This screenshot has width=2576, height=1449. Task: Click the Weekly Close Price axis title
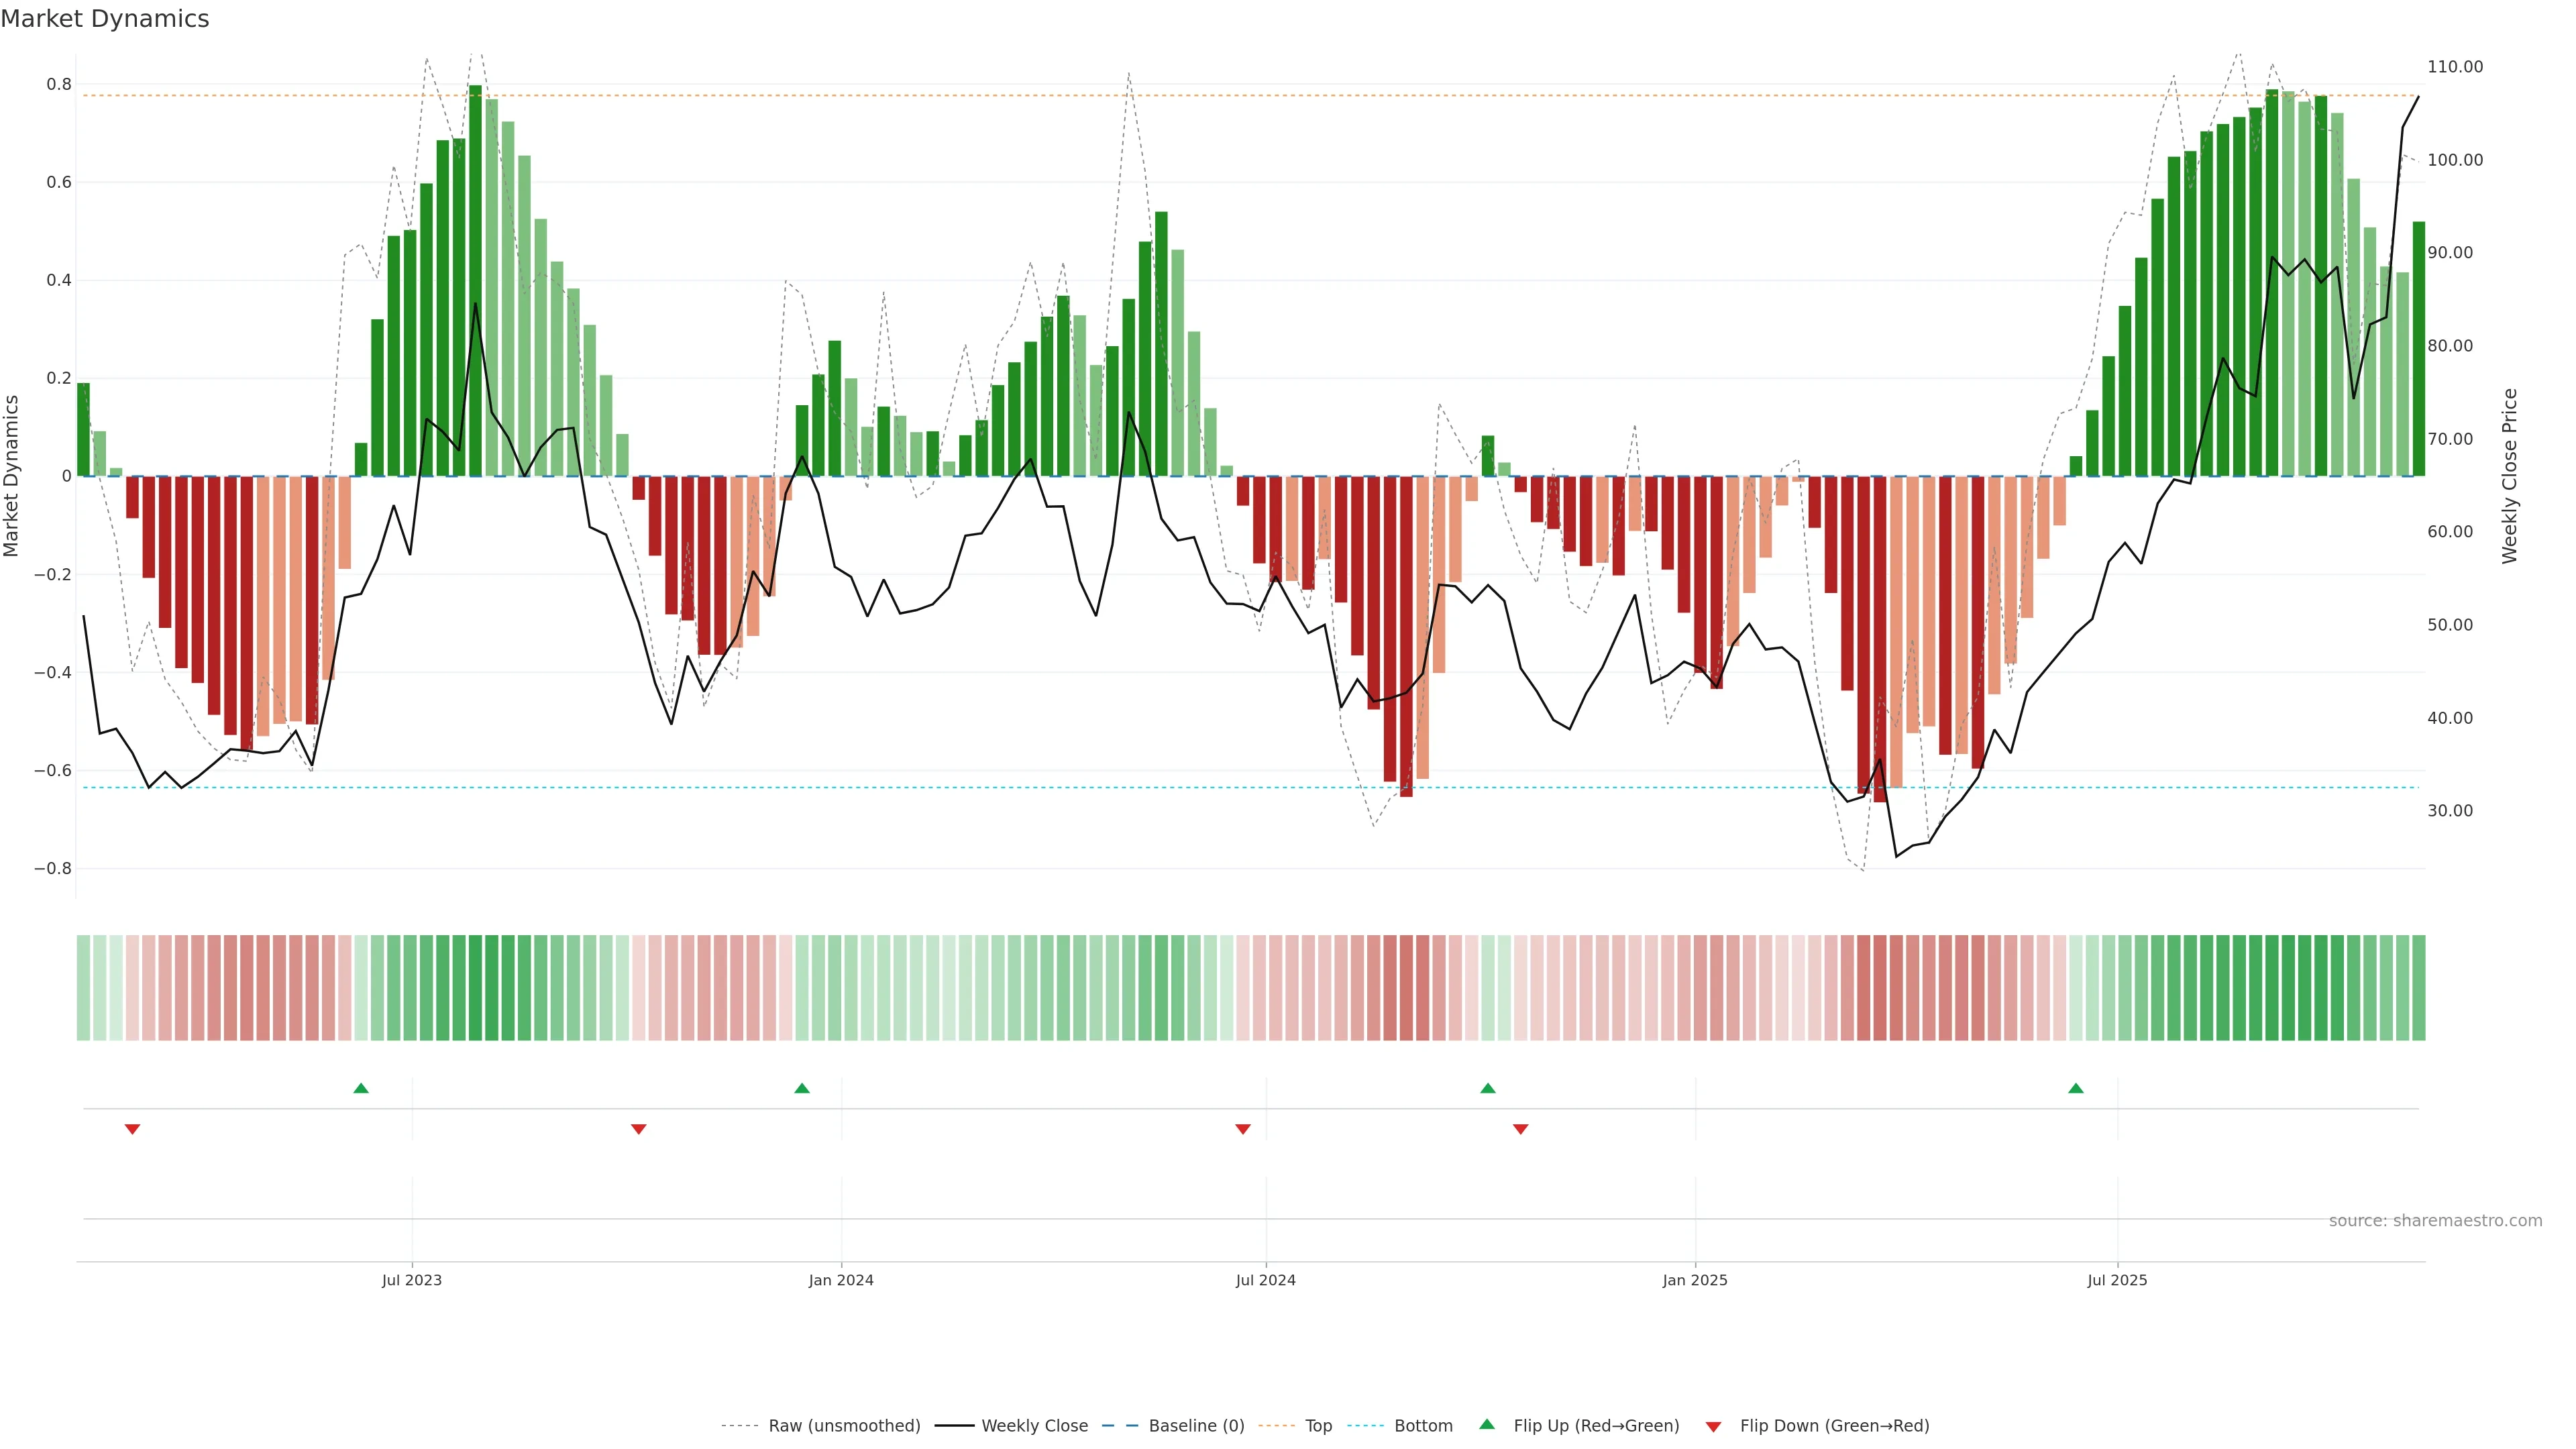(2509, 476)
